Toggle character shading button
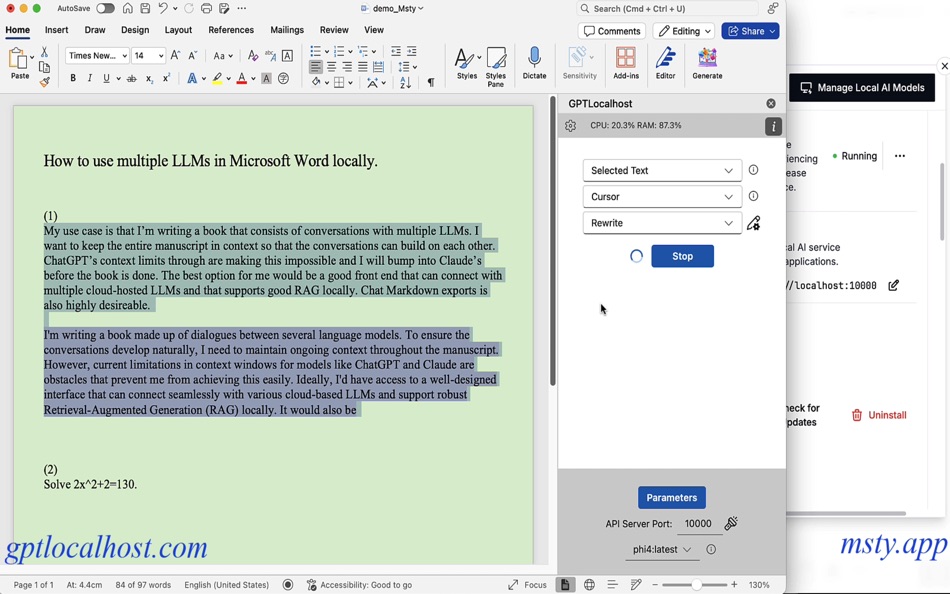Viewport: 950px width, 594px height. [266, 78]
